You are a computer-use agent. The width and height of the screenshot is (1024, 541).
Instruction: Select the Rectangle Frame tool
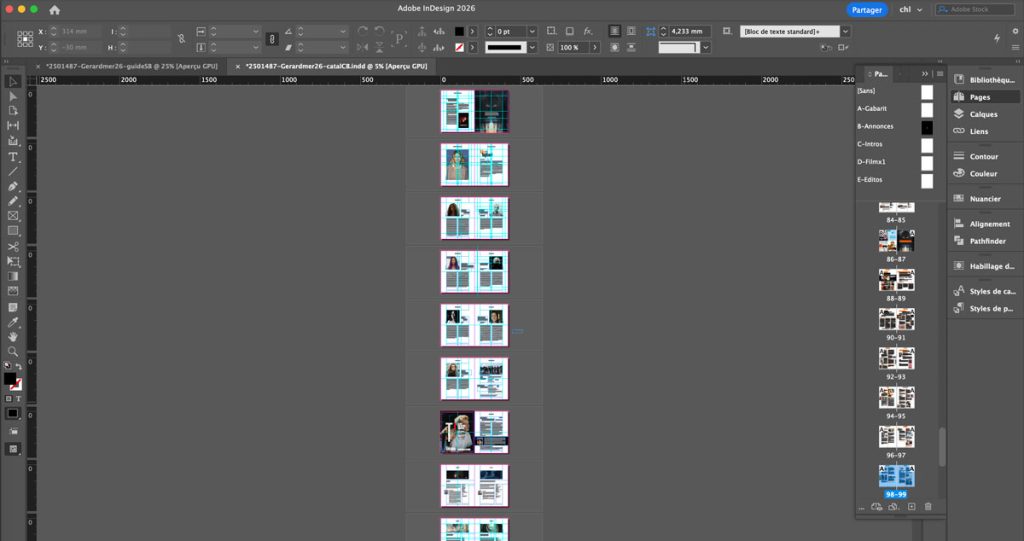pos(12,216)
